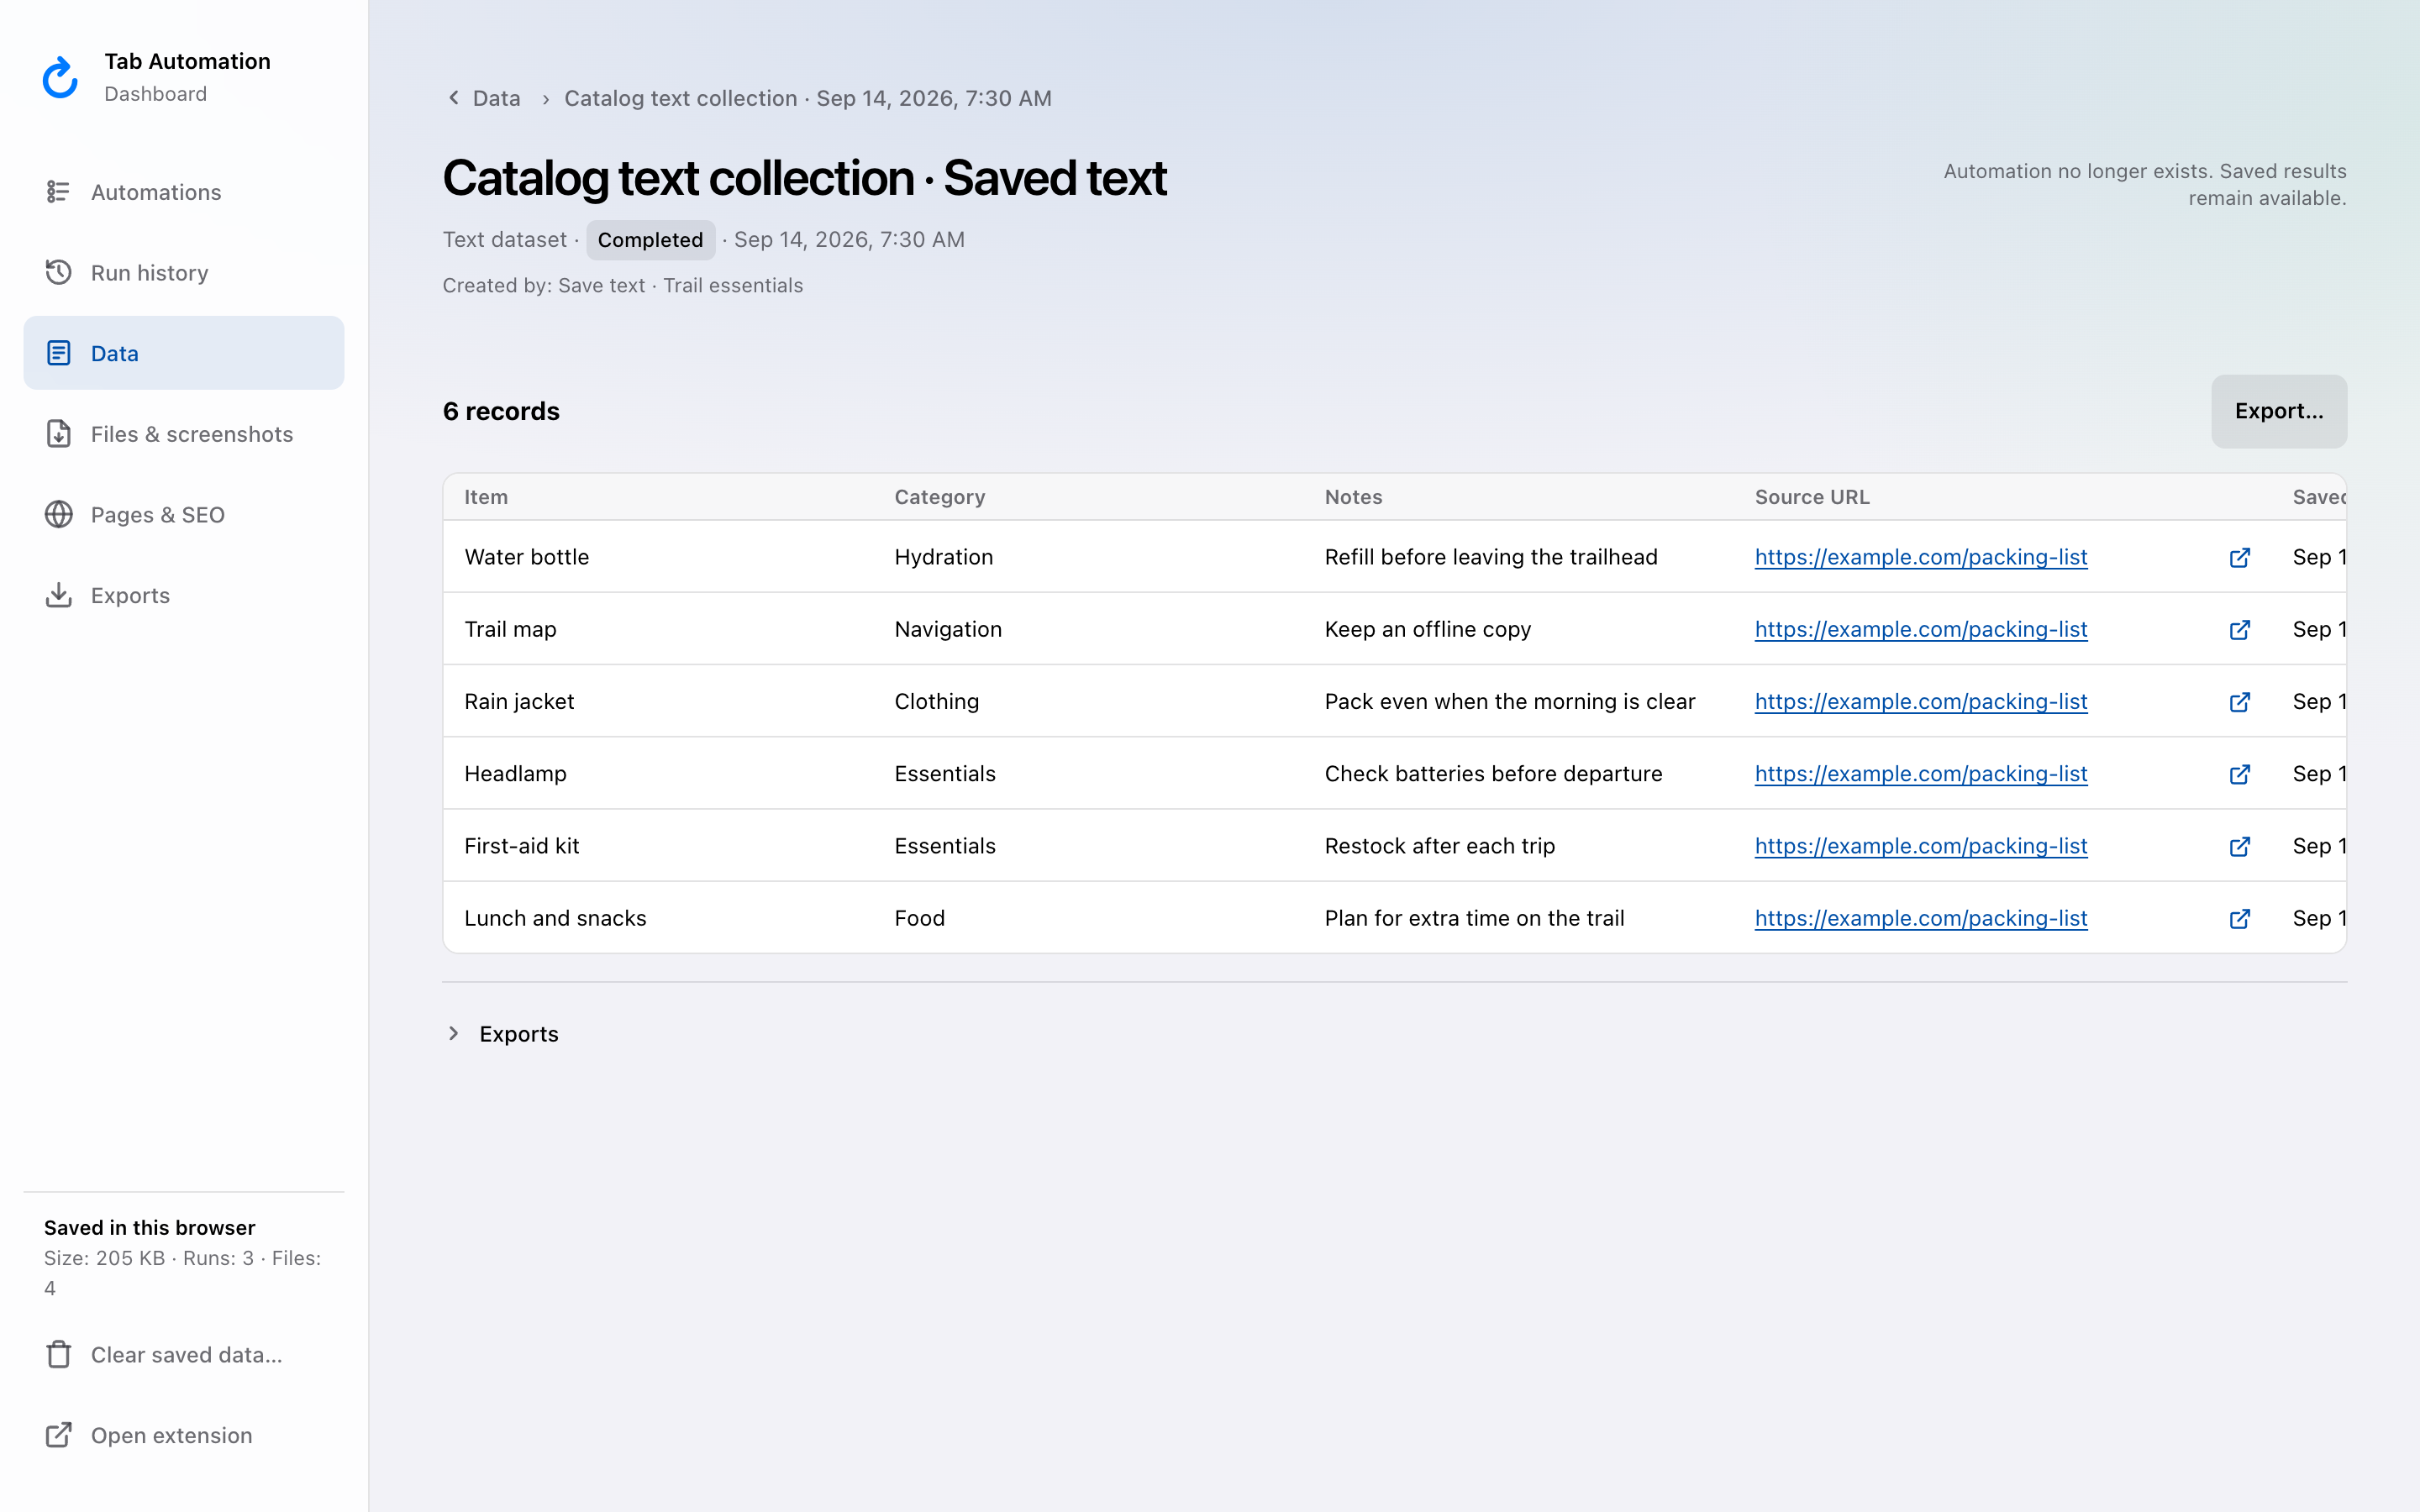Viewport: 2420px width, 1512px height.
Task: Click the 'Saved in this browser' label
Action: 149,1227
